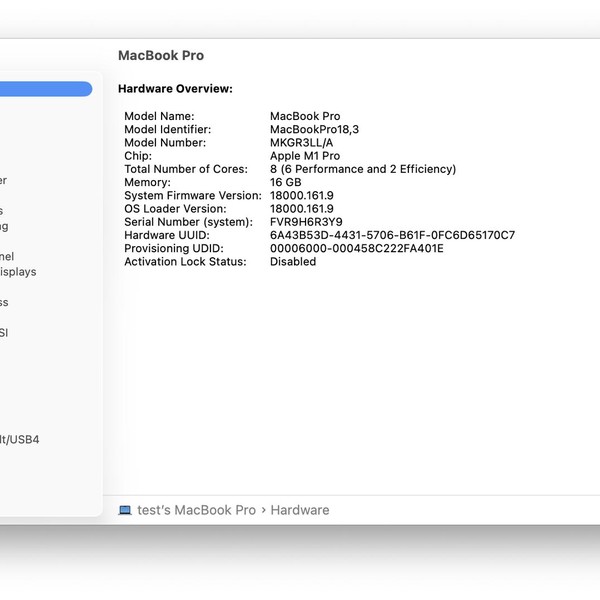Viewport: 600px width, 600px height.
Task: Click memory value 16 GB
Action: [x=285, y=182]
